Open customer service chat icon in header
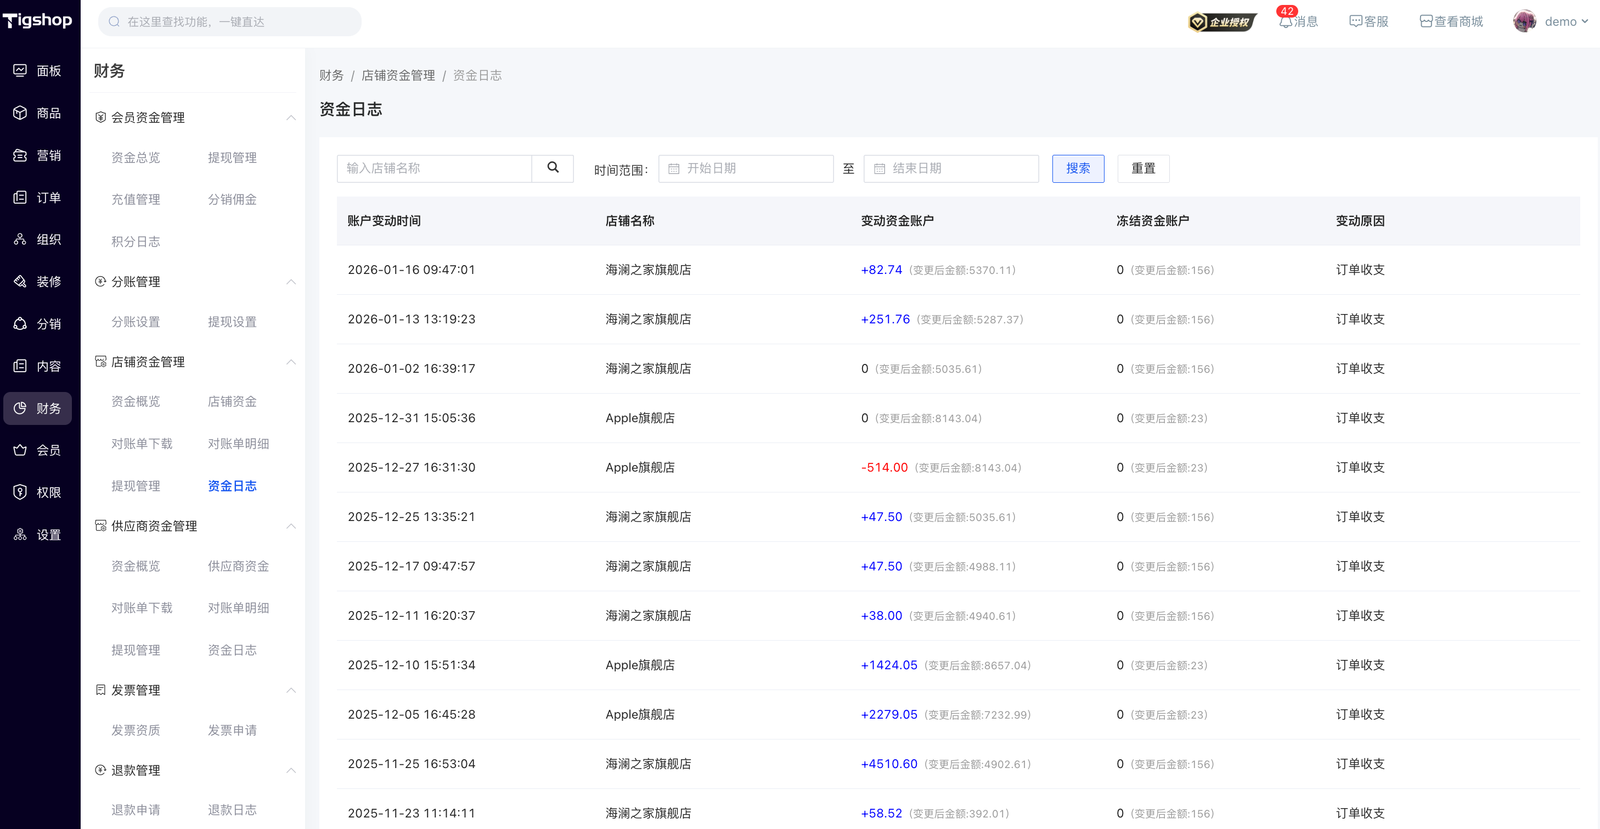This screenshot has width=1600, height=829. pos(1356,21)
